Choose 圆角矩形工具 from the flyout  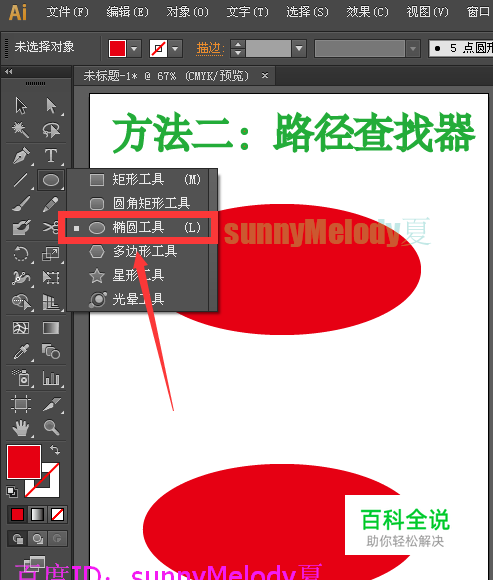point(138,203)
